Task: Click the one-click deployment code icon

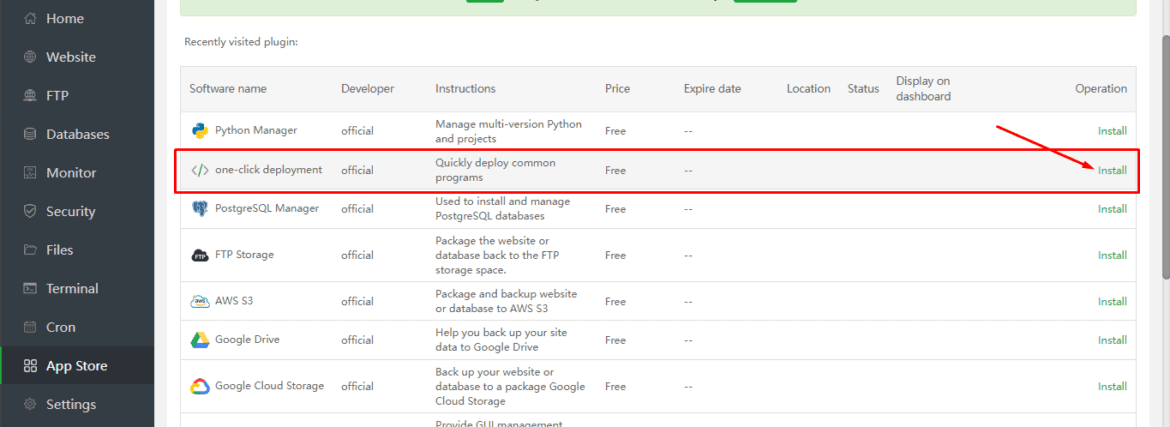Action: coord(199,170)
